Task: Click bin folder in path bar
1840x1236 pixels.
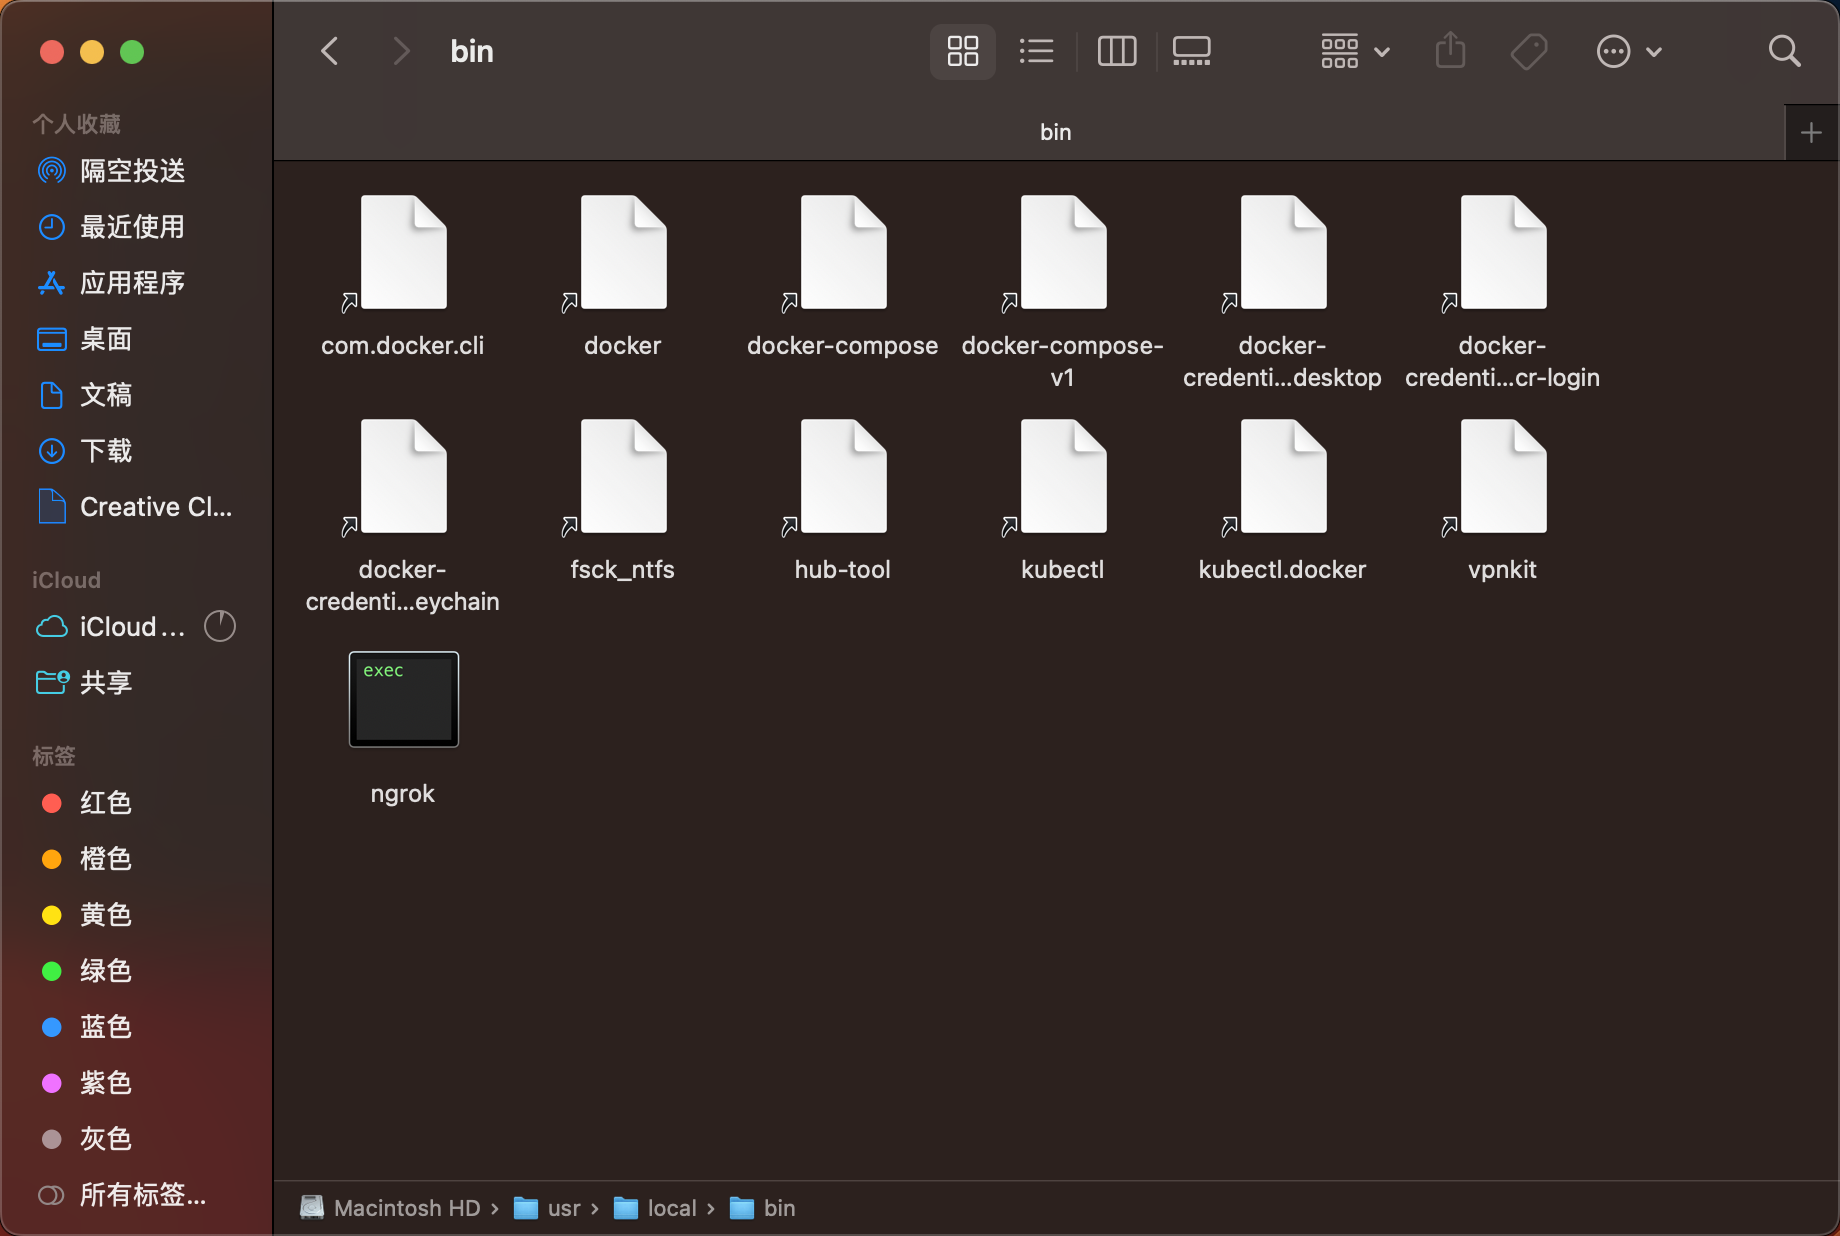Action: tap(763, 1208)
